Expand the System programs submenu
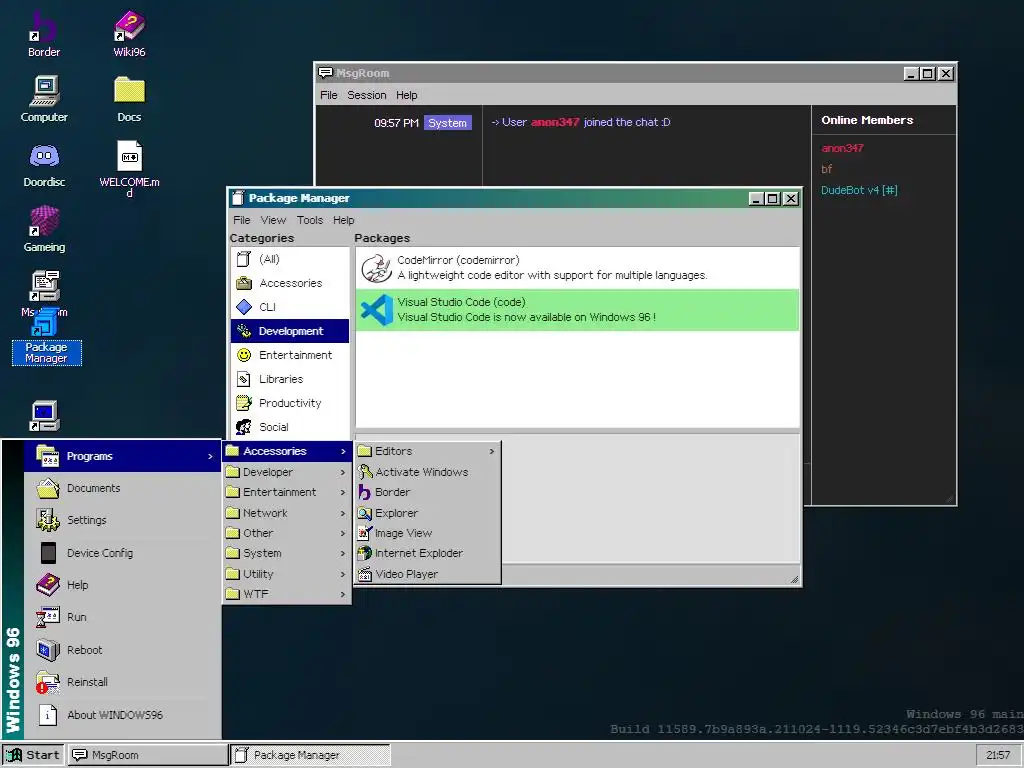 (x=287, y=553)
